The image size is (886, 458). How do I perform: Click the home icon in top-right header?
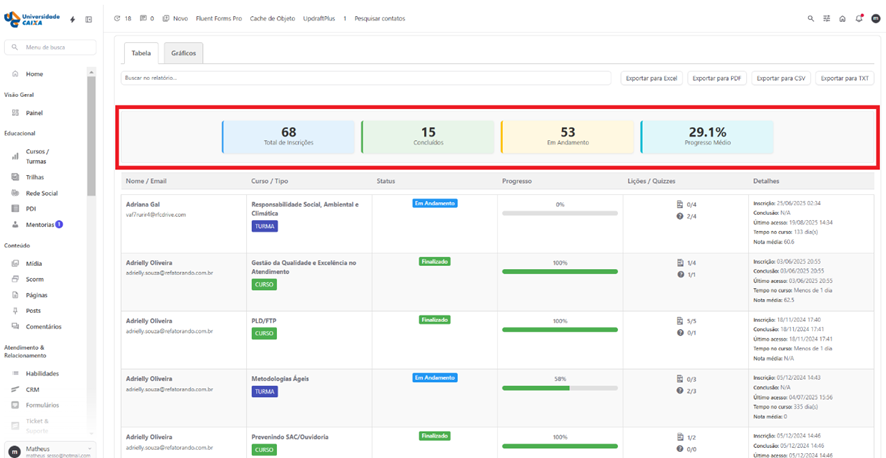(842, 18)
